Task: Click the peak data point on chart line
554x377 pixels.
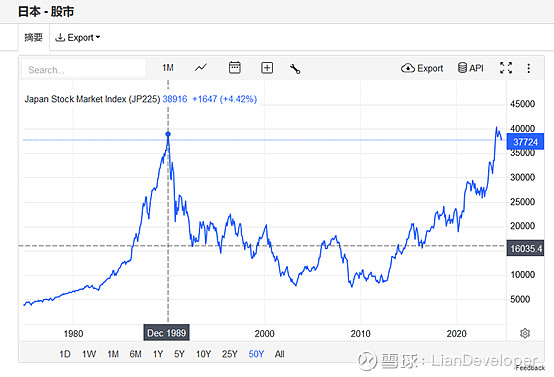Action: click(168, 134)
